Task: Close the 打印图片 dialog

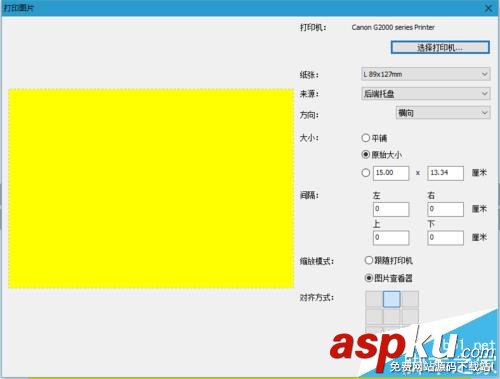Action: pyautogui.click(x=488, y=8)
